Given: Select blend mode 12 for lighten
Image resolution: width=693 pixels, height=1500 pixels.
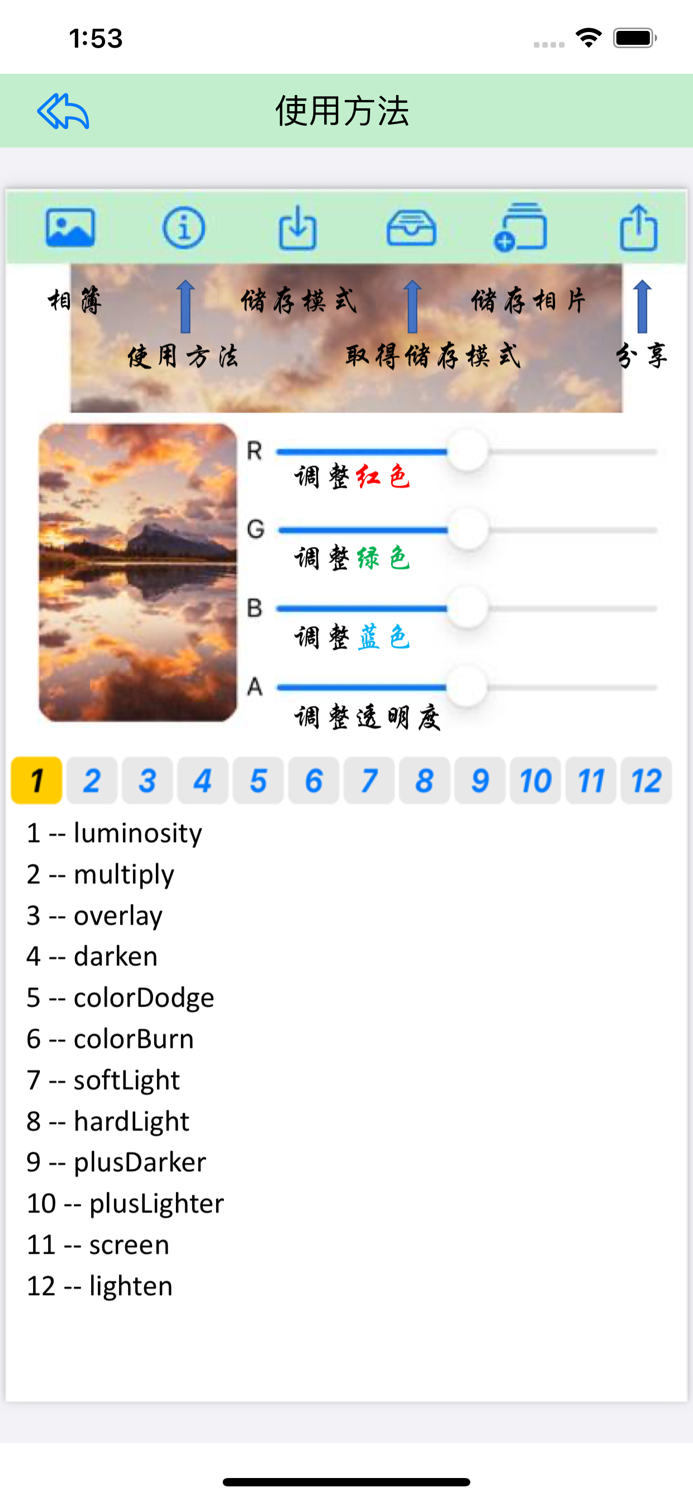Looking at the screenshot, I should click(646, 781).
